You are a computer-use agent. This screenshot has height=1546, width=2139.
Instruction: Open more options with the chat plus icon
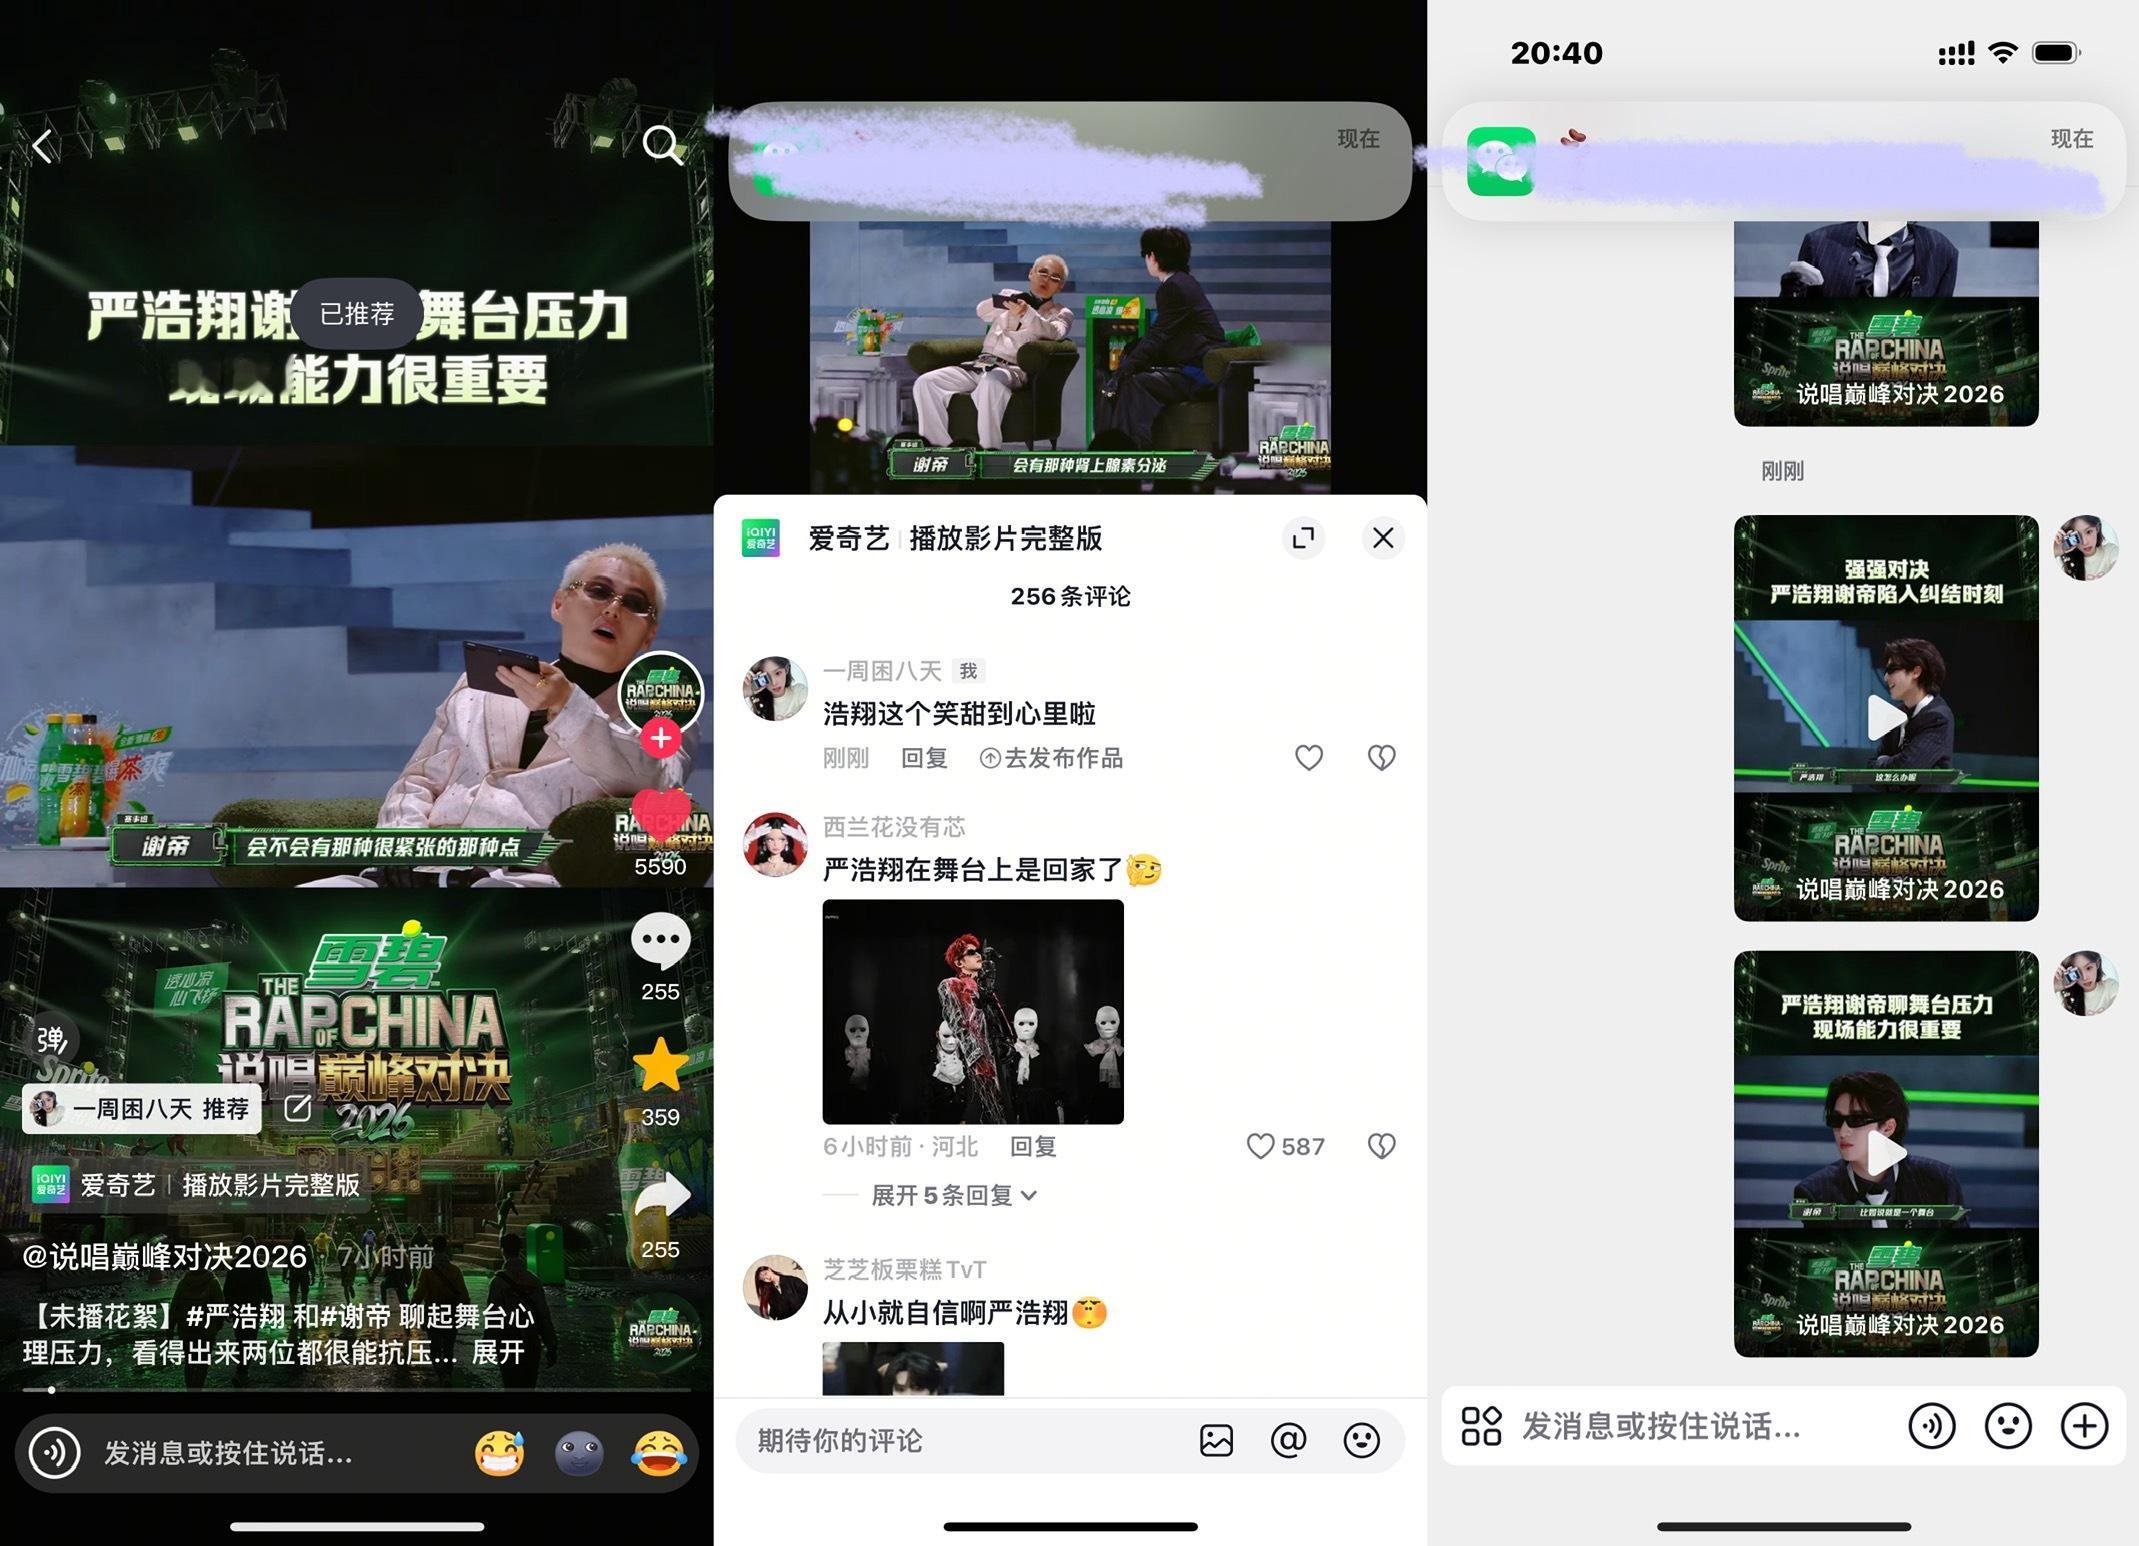(2084, 1426)
